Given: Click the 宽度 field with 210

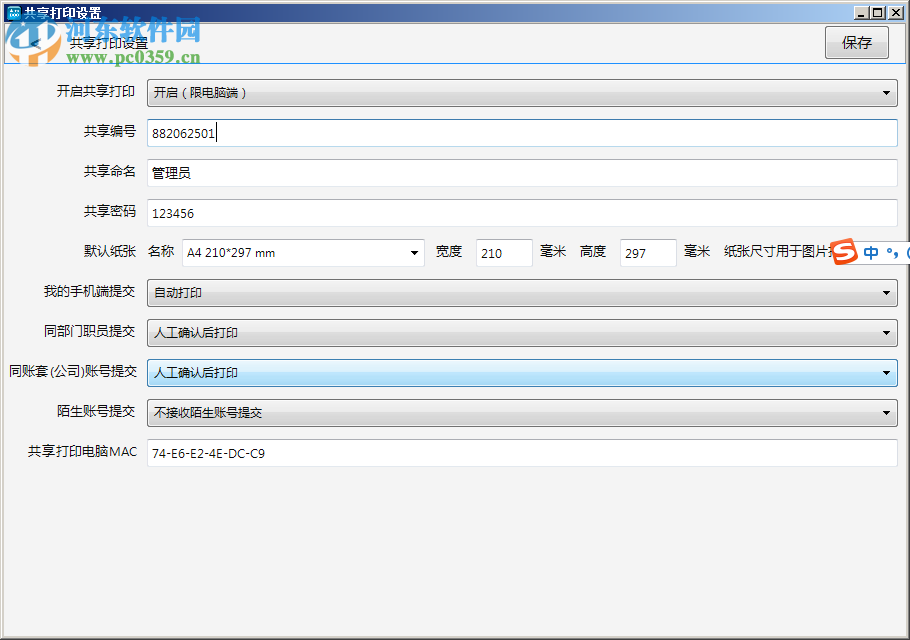Looking at the screenshot, I should pyautogui.click(x=504, y=253).
